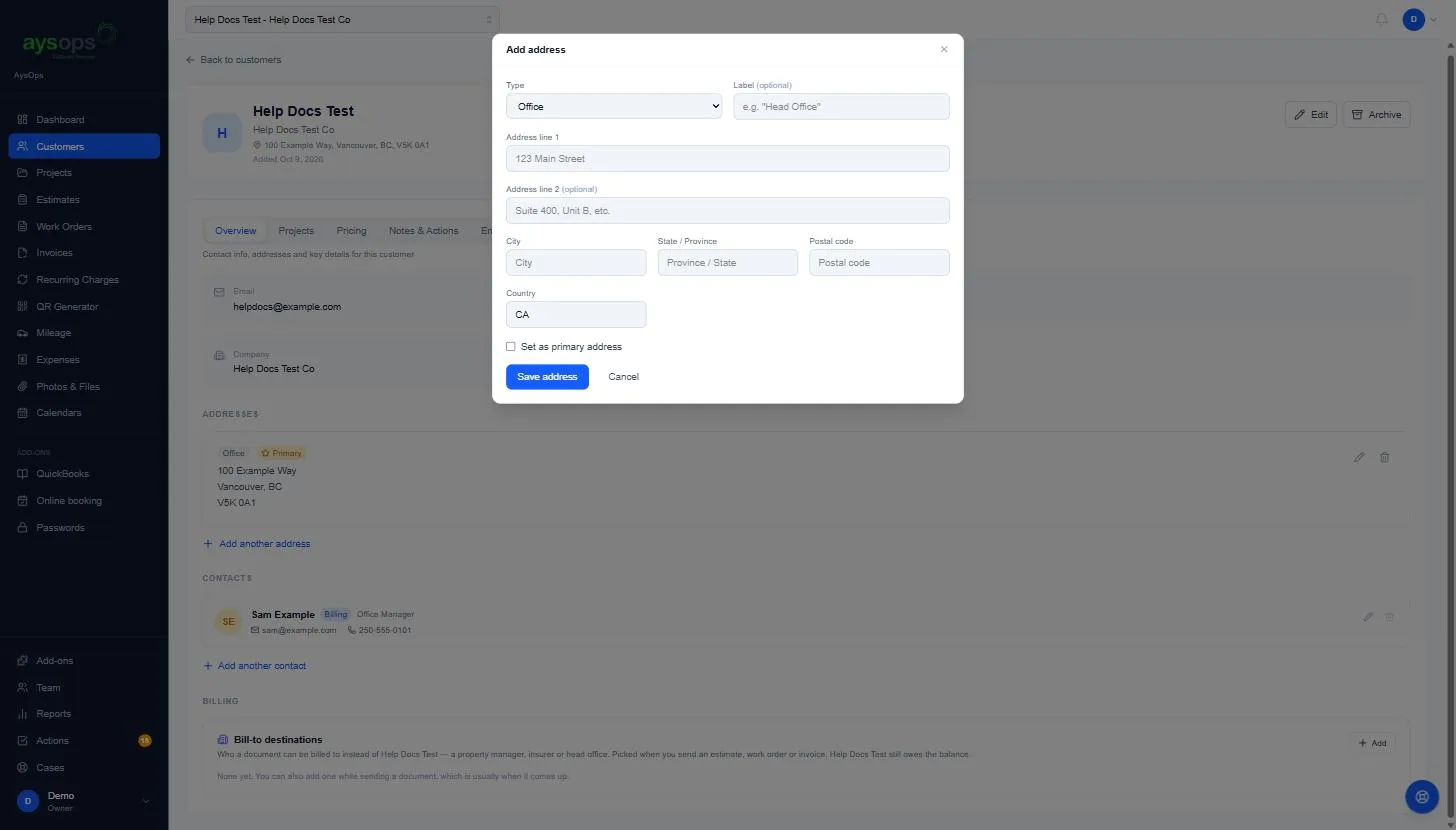Click Save address button

[x=547, y=377]
